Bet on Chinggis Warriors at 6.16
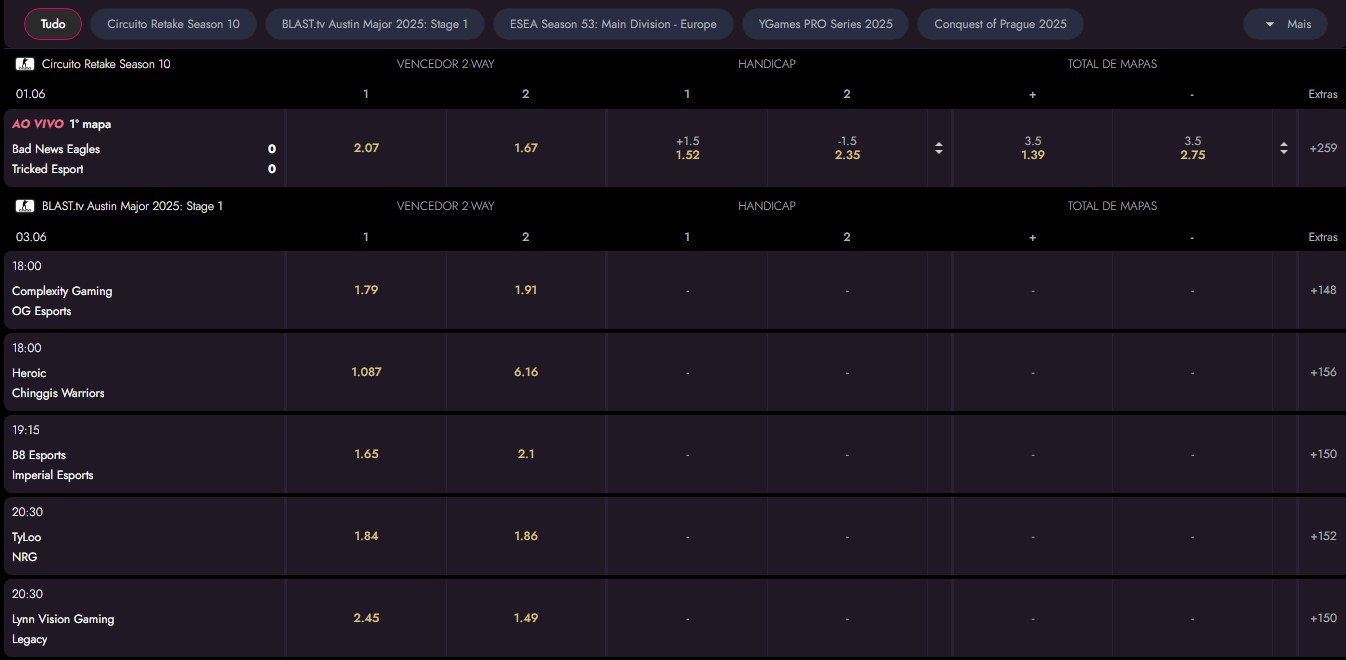Viewport: 1346px width, 660px height. [x=526, y=372]
